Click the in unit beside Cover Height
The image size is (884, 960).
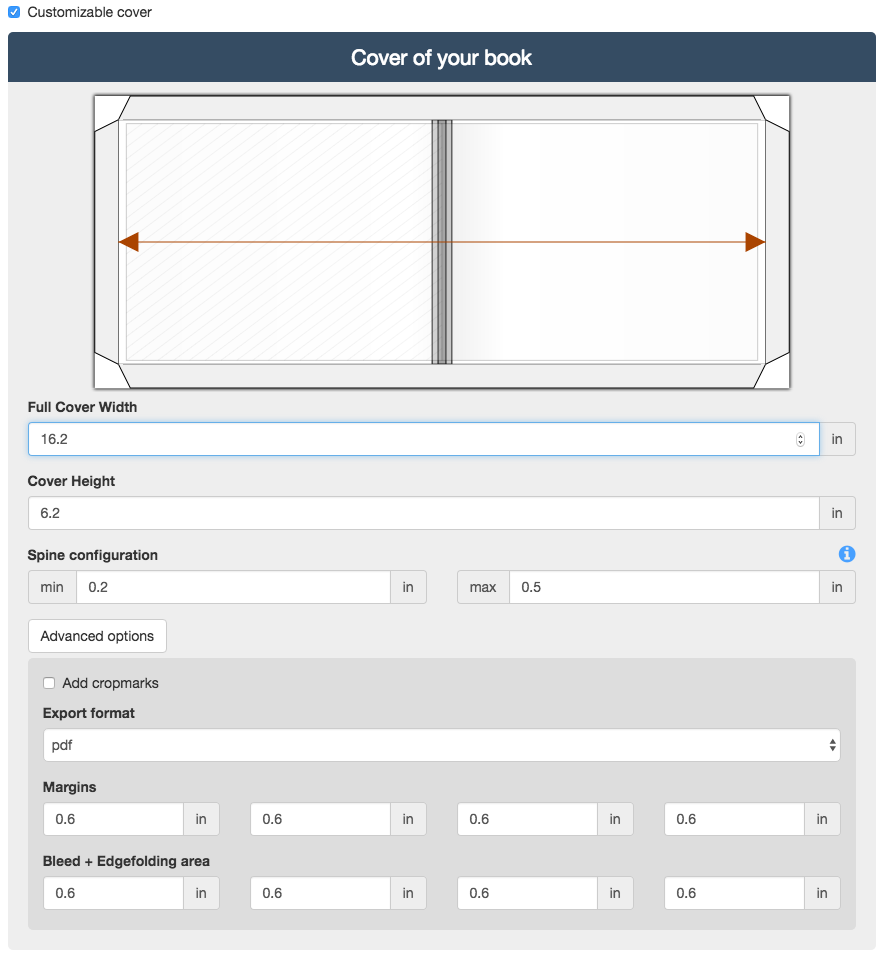[837, 513]
